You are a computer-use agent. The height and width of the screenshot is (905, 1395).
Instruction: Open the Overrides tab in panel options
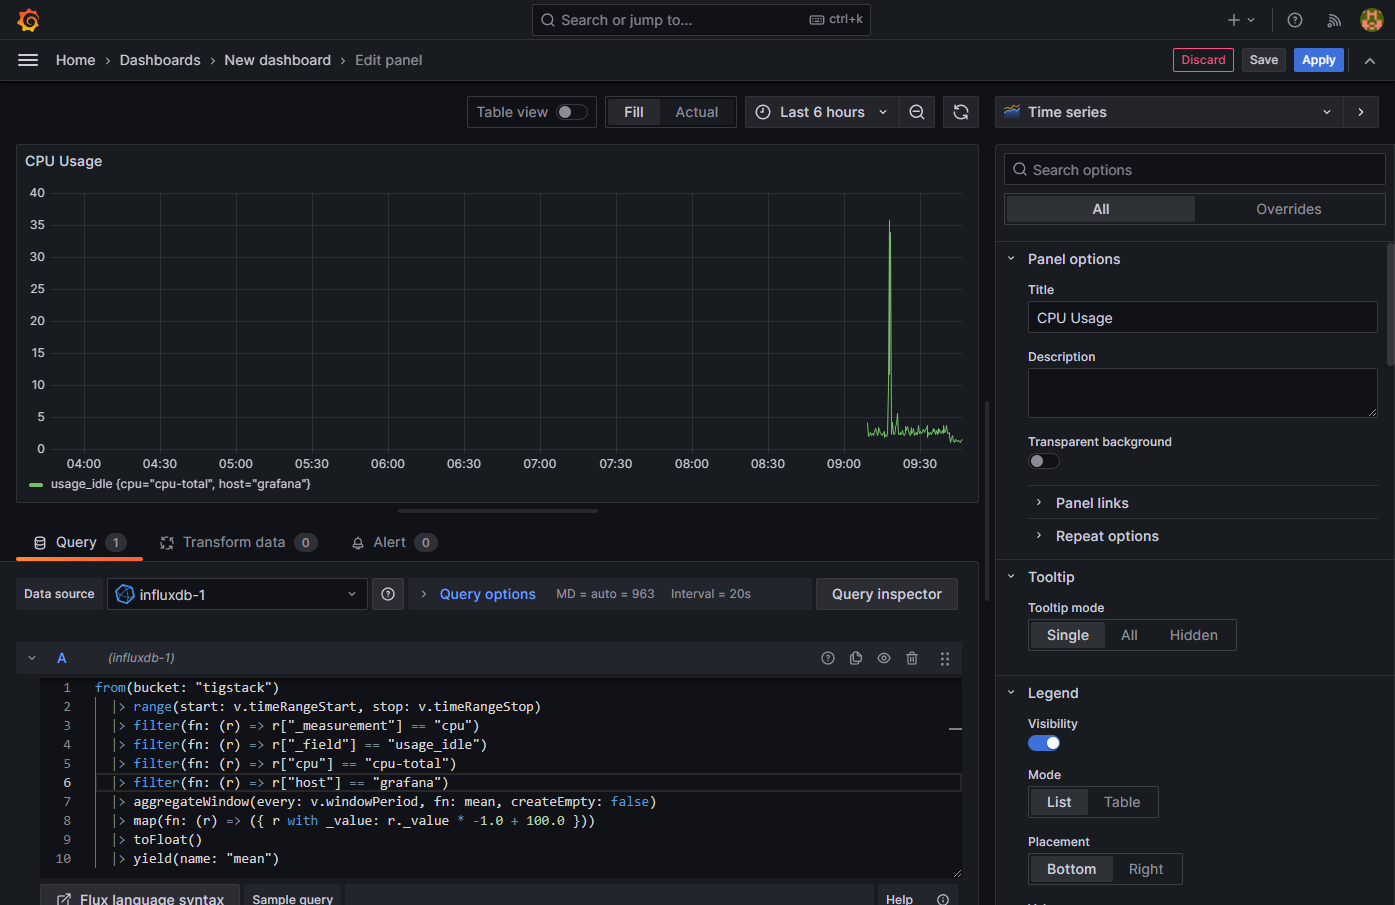pos(1288,209)
